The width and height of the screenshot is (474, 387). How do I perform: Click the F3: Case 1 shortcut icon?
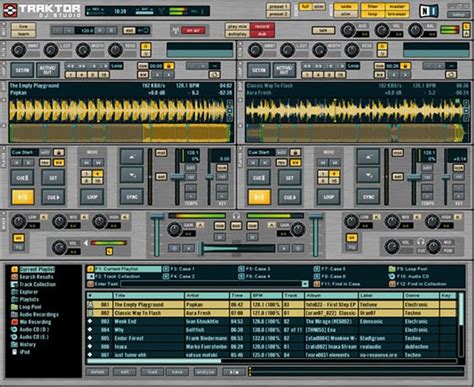(x=166, y=269)
